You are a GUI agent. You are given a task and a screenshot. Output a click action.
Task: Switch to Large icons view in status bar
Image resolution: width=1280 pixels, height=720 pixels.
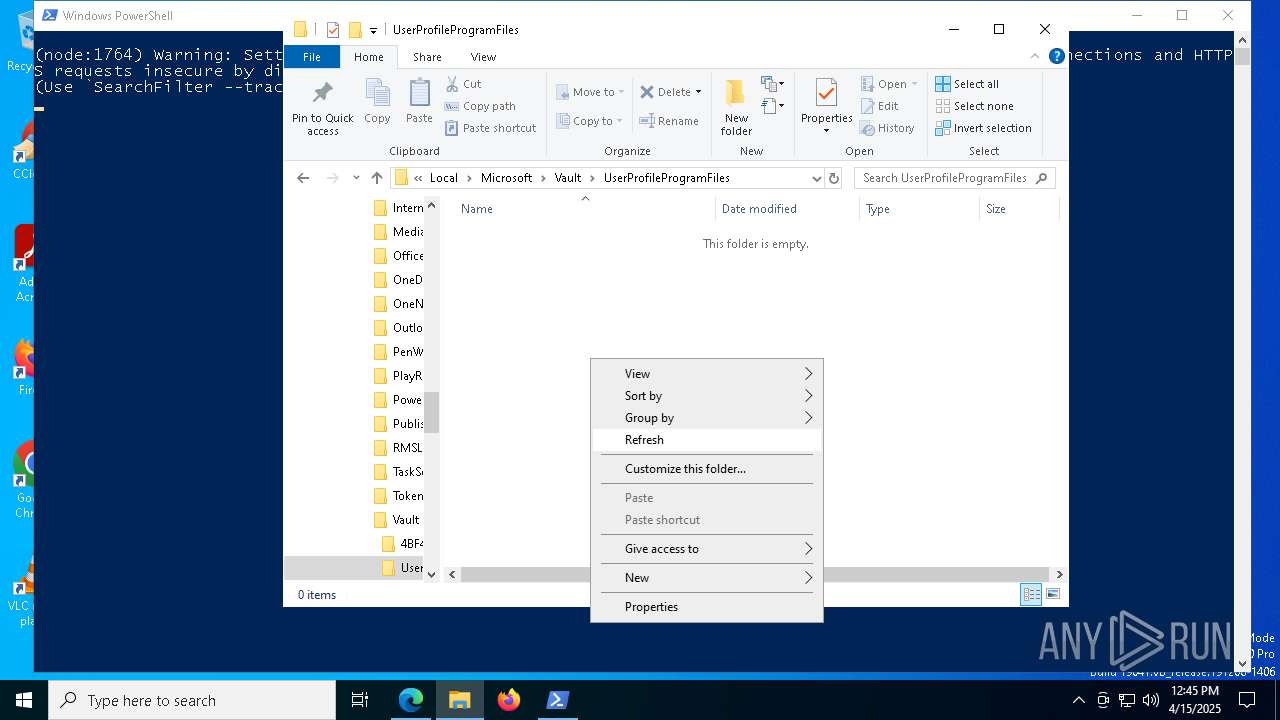coord(1052,595)
